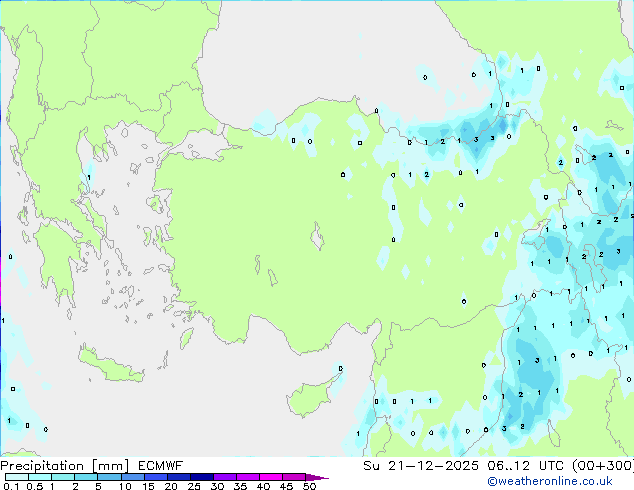The width and height of the screenshot is (634, 490).
Task: Click the '25' legend value
Action: pos(194,486)
